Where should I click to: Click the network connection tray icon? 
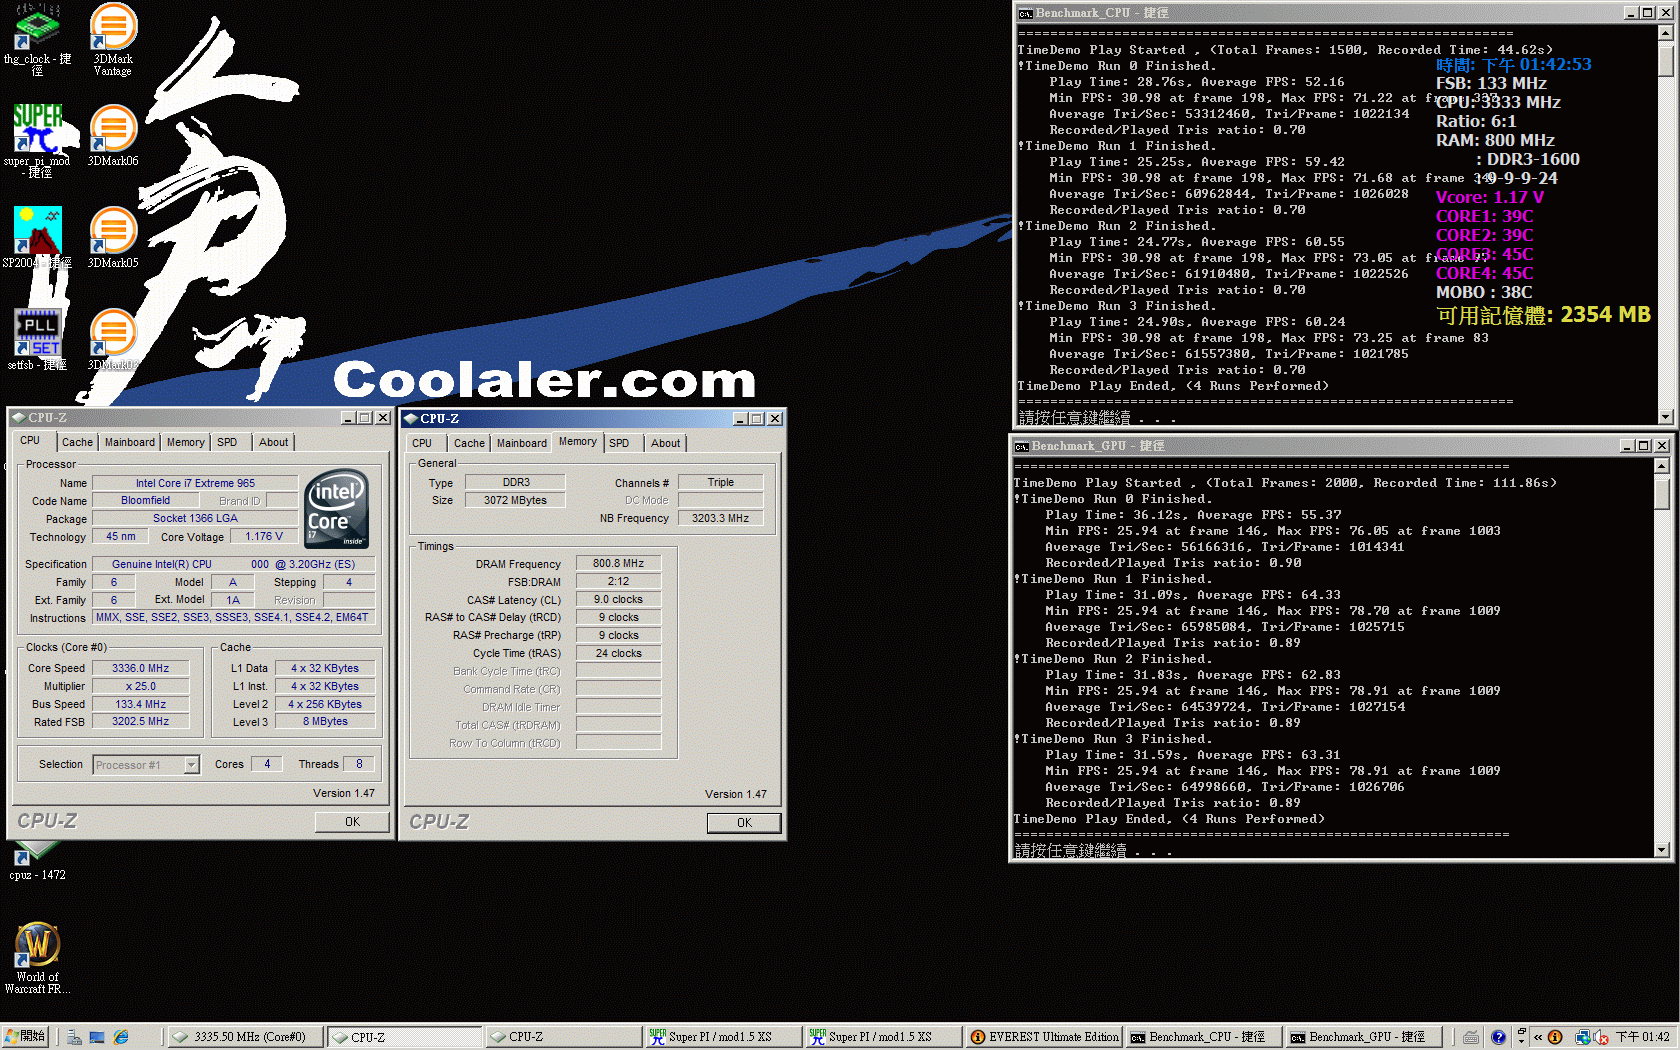click(1583, 1037)
